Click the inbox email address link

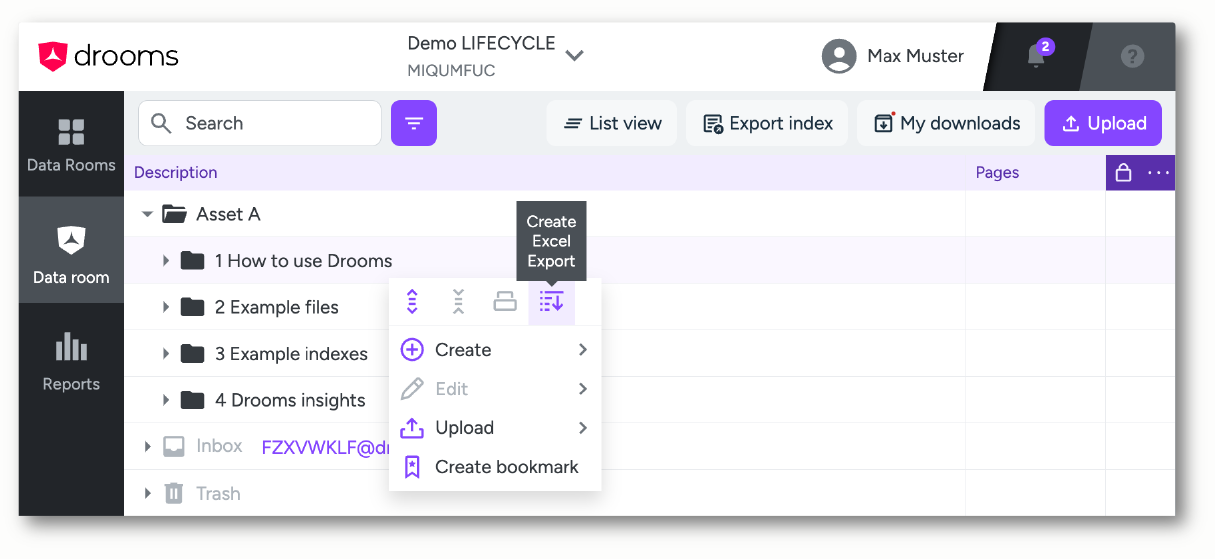[x=324, y=447]
